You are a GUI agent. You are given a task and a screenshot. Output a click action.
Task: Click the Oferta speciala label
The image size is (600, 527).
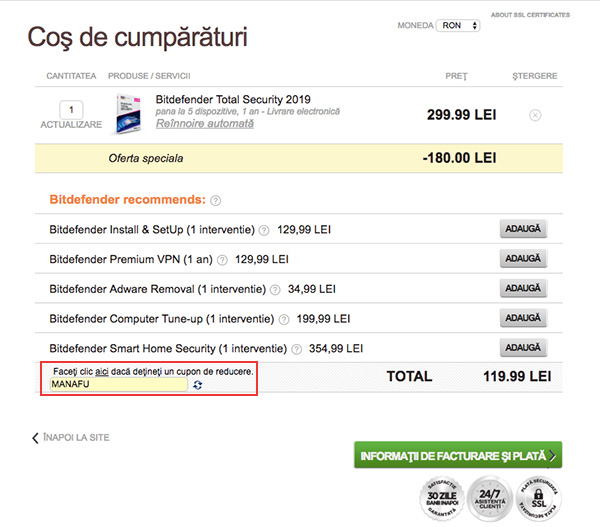(146, 158)
